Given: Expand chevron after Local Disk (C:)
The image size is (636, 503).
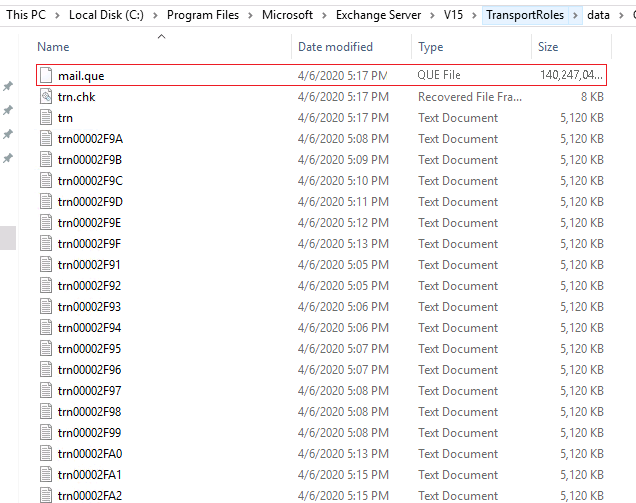Looking at the screenshot, I should [x=155, y=15].
